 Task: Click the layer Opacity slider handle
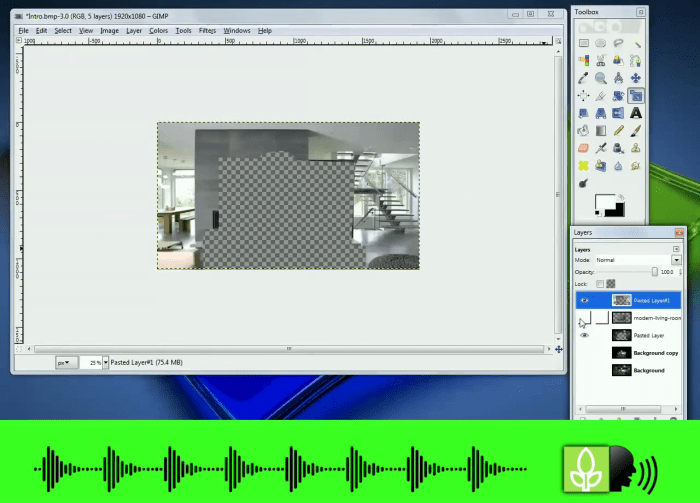(x=655, y=272)
